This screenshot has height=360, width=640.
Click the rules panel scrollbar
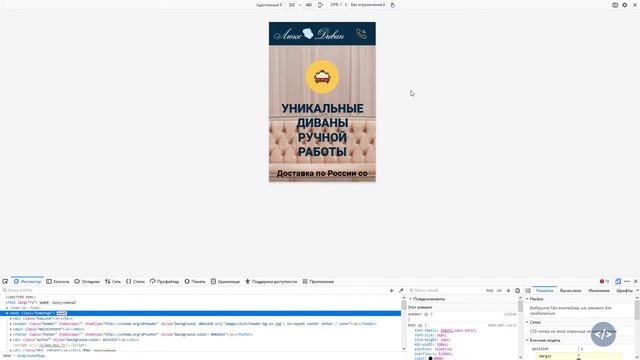tap(520, 327)
